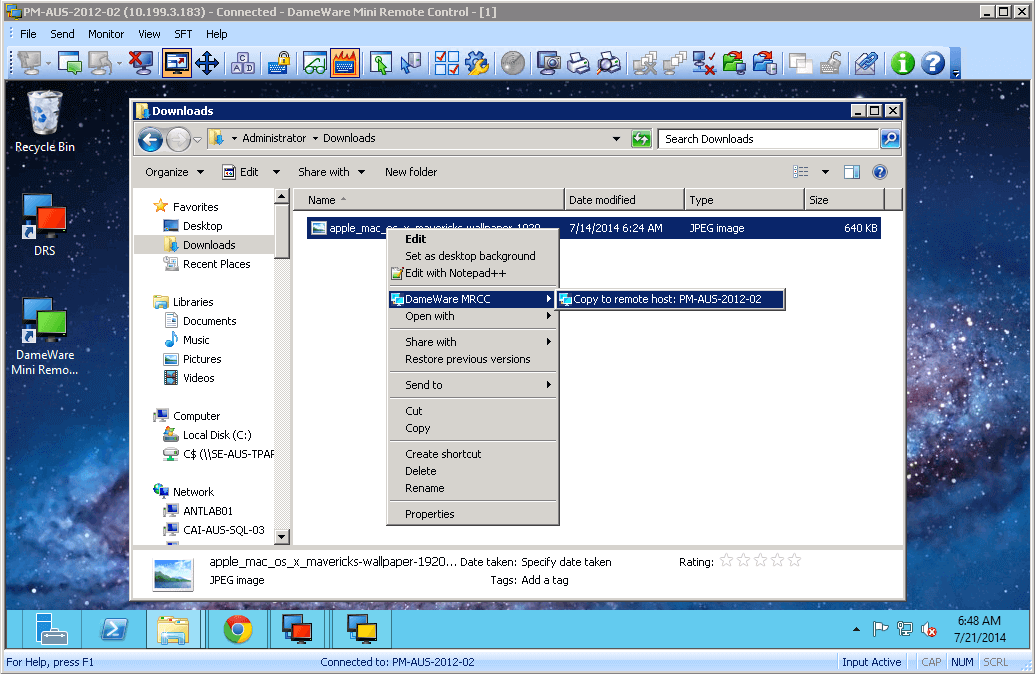This screenshot has height=674, width=1035.
Task: Click the Send Ctrl-Alt-Del icon
Action: pos(242,63)
